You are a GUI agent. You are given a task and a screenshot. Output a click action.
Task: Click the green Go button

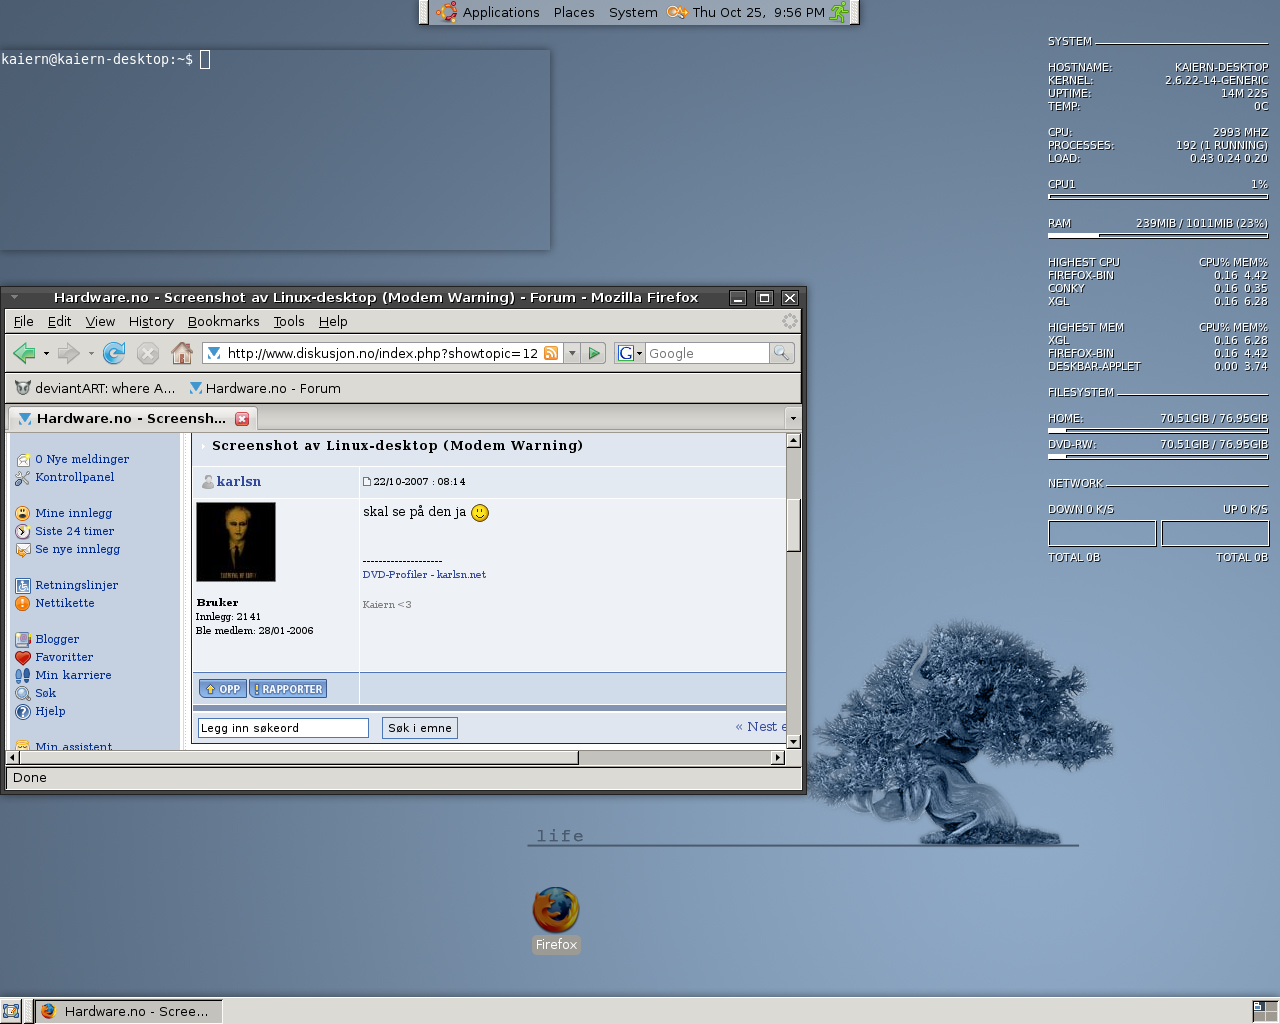click(x=594, y=353)
